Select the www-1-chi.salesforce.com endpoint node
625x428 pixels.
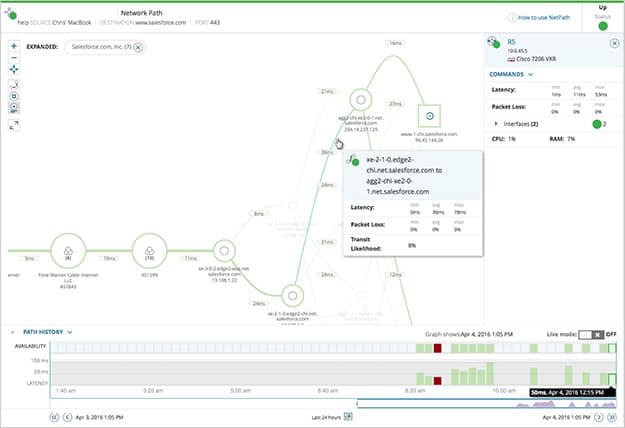coord(429,116)
